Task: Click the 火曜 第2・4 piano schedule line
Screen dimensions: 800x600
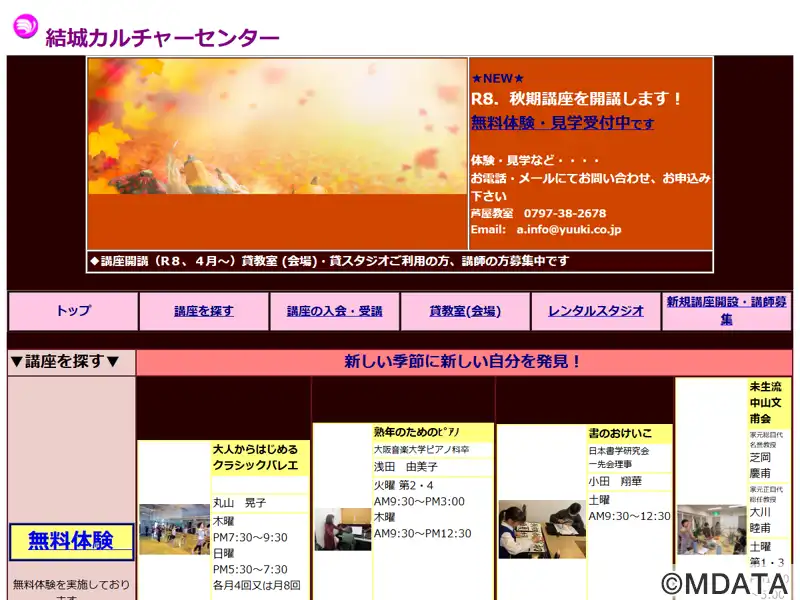Action: [404, 485]
